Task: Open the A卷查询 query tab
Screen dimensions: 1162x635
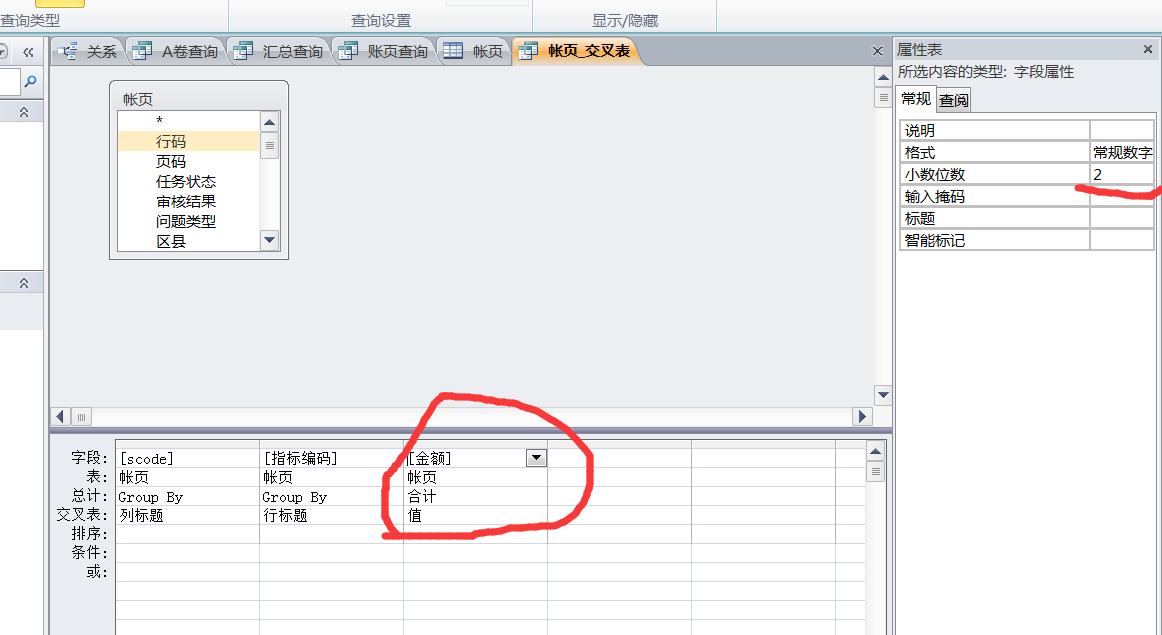Action: (x=178, y=52)
